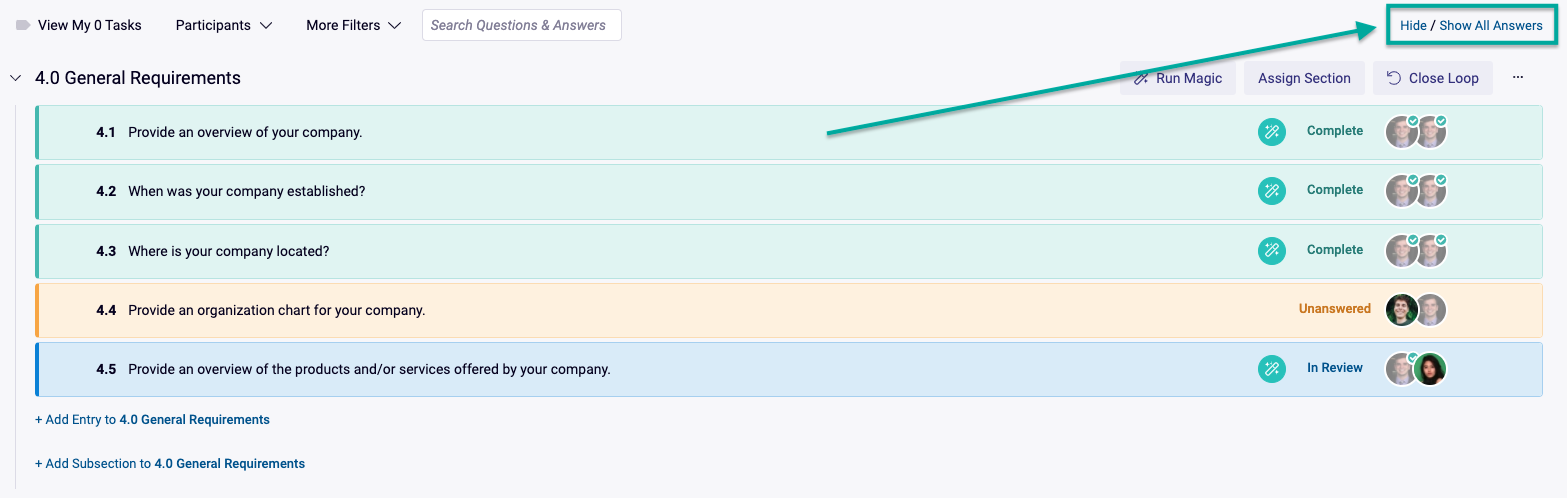Expand the More Filters dropdown
Image resolution: width=1567 pixels, height=498 pixels.
(x=353, y=26)
